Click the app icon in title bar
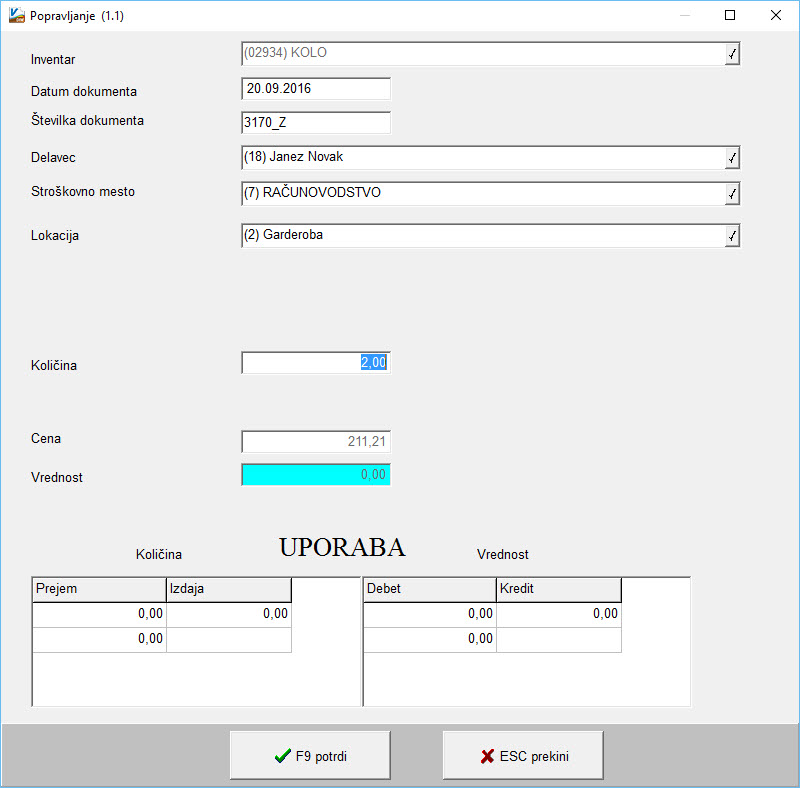Image resolution: width=800 pixels, height=788 pixels. tap(17, 16)
